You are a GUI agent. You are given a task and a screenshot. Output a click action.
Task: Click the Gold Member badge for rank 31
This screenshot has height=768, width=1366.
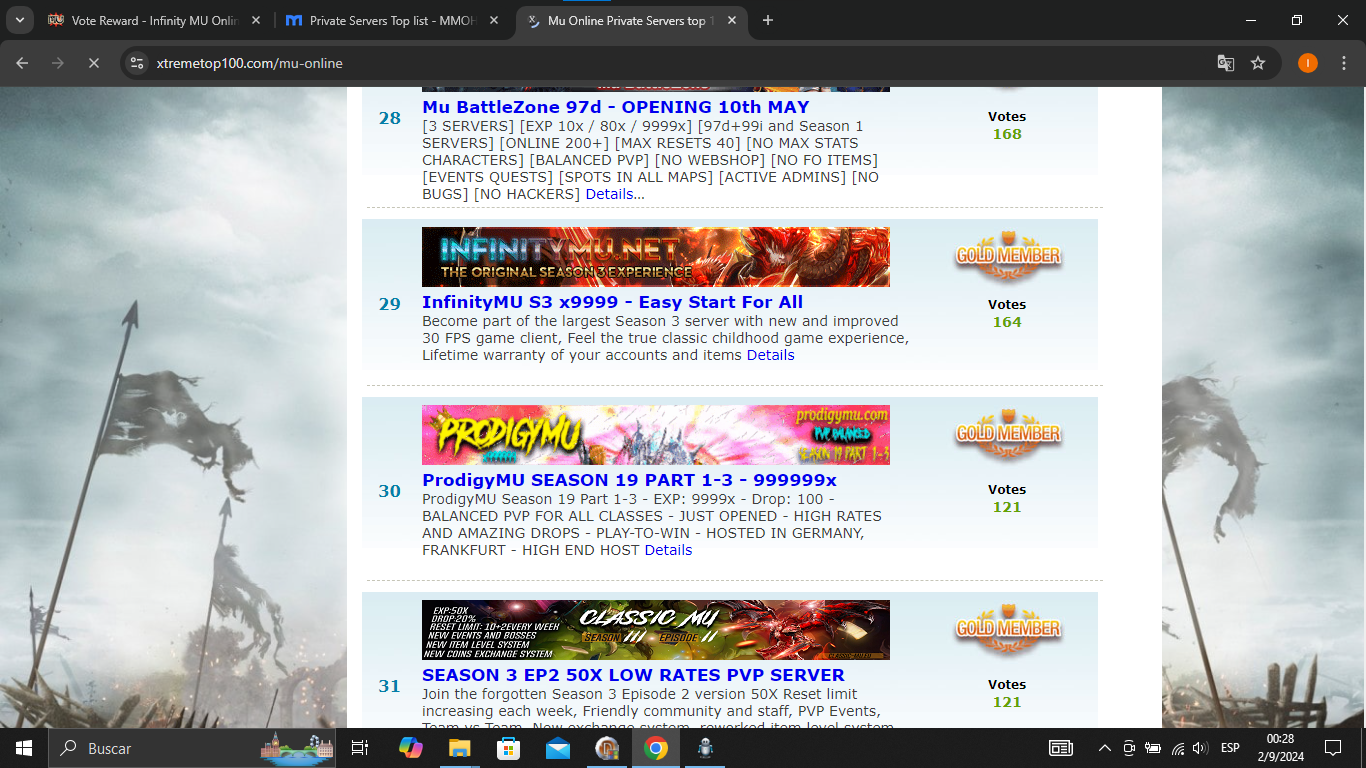[x=1007, y=628]
